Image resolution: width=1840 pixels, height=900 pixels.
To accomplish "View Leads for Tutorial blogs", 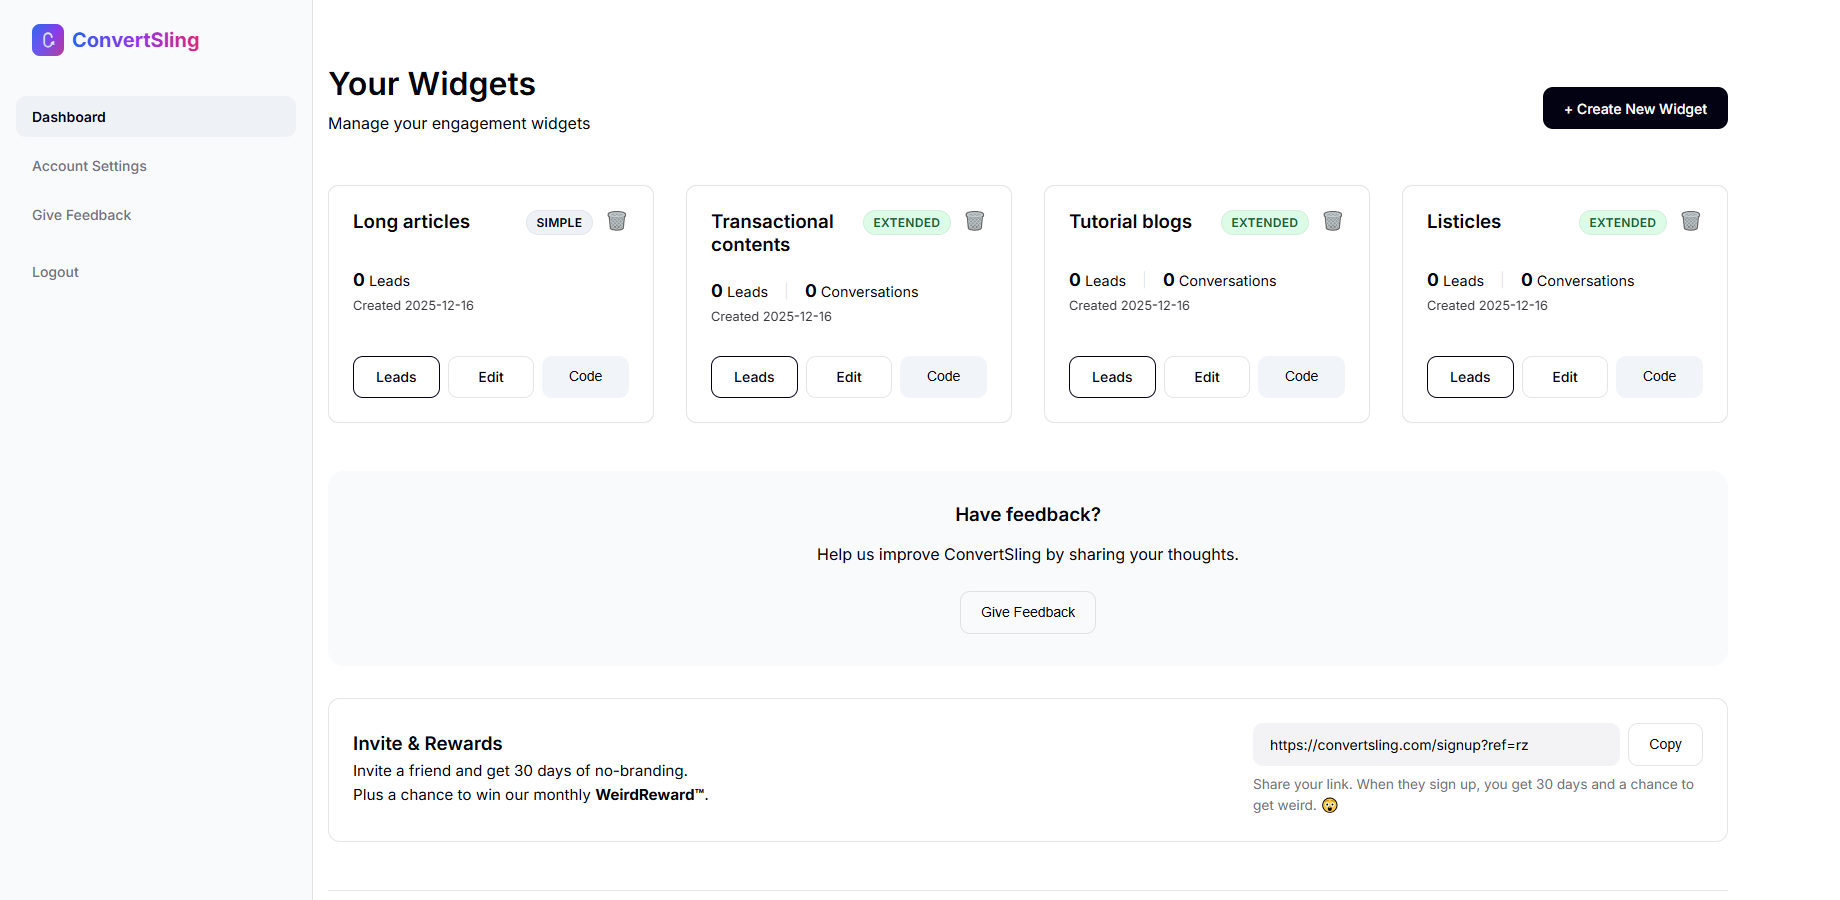I will [1111, 377].
